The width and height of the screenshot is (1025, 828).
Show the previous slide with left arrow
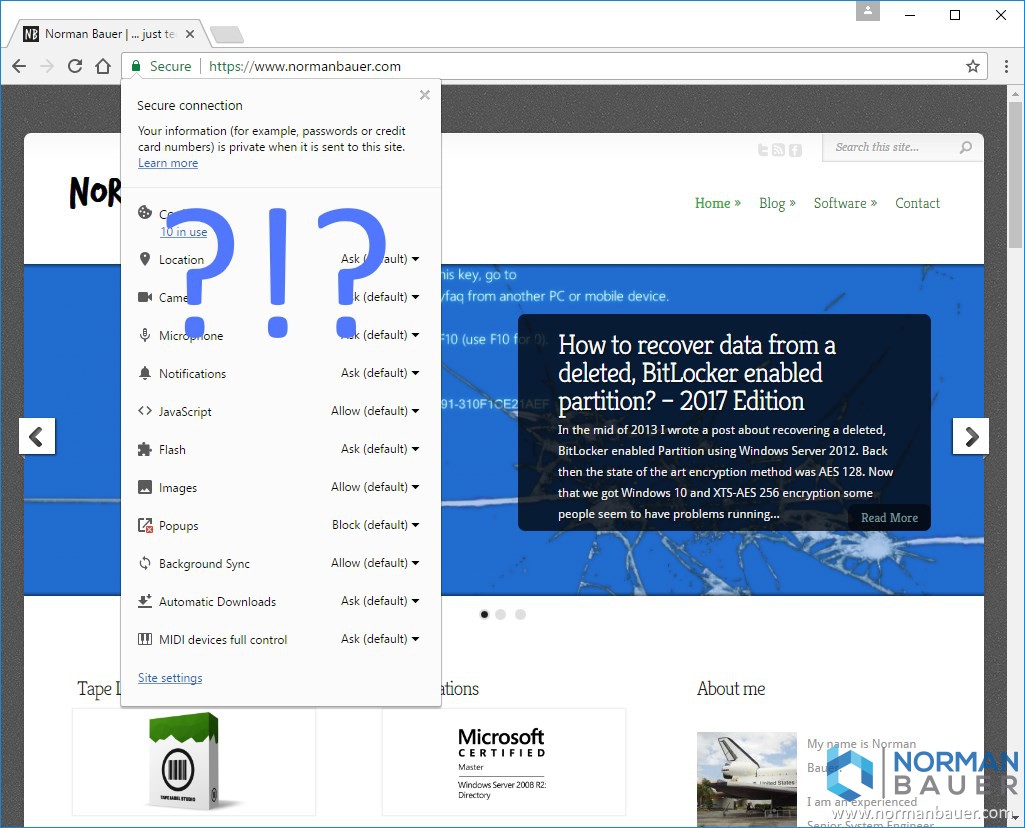pyautogui.click(x=37, y=436)
